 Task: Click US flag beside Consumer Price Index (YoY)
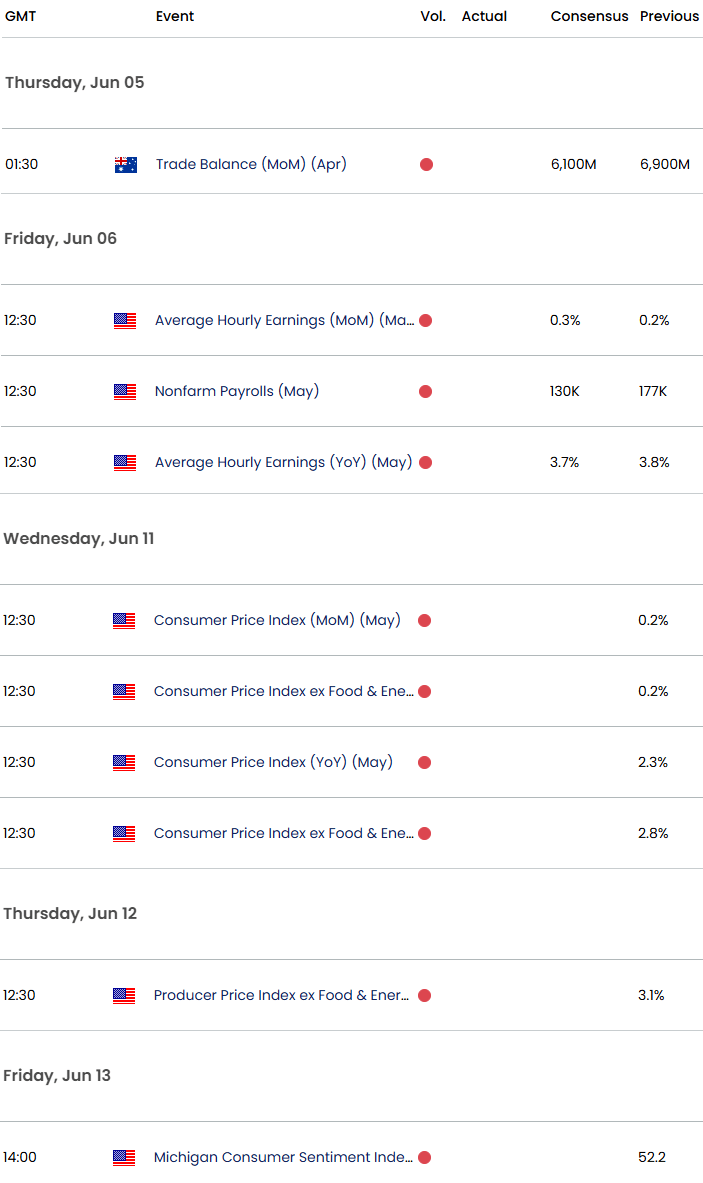point(124,763)
